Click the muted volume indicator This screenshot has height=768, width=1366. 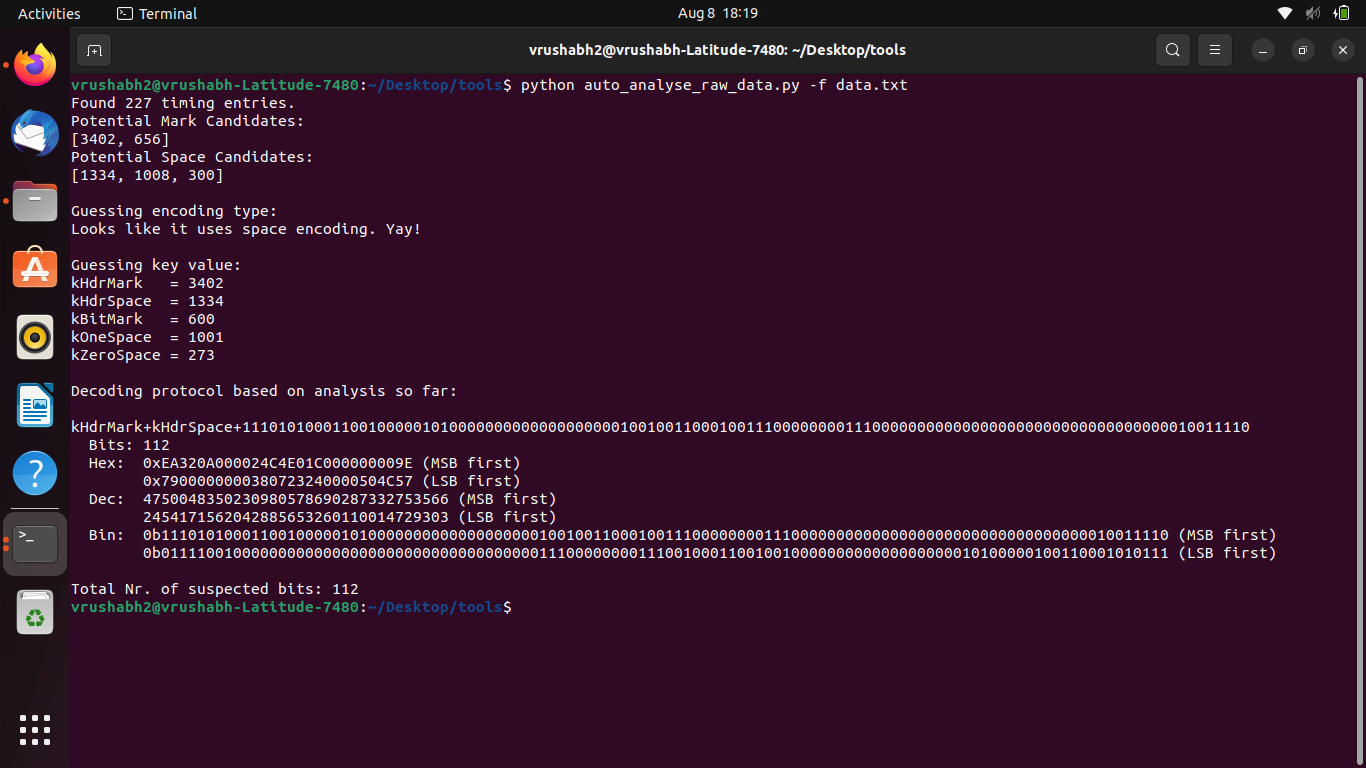click(x=1312, y=13)
